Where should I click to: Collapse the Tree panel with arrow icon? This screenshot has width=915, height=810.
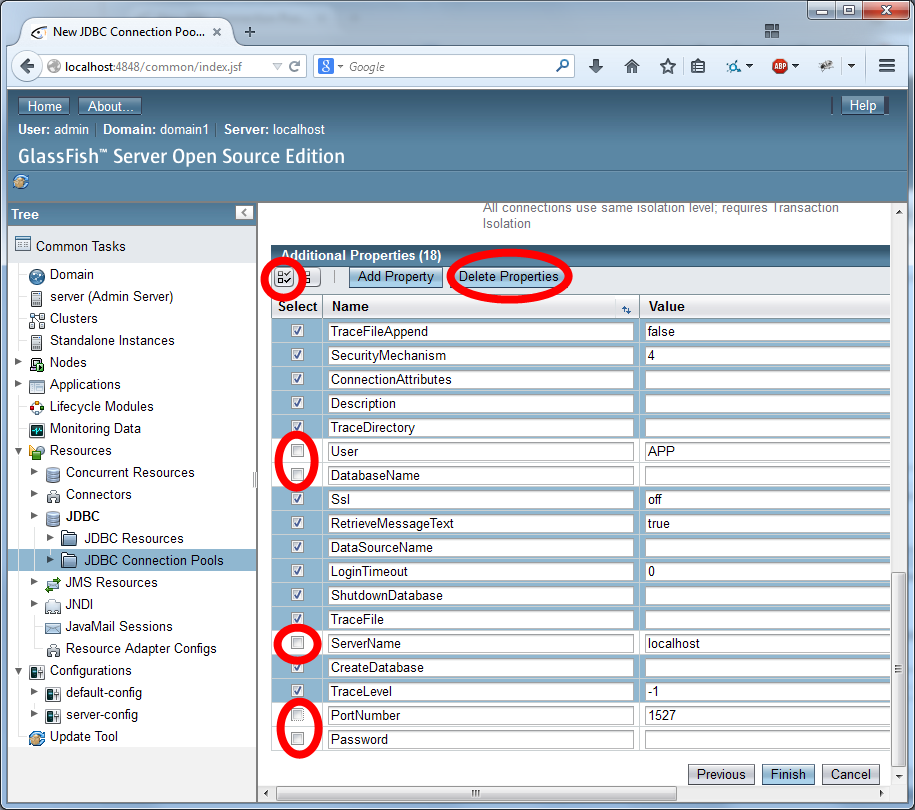click(244, 213)
